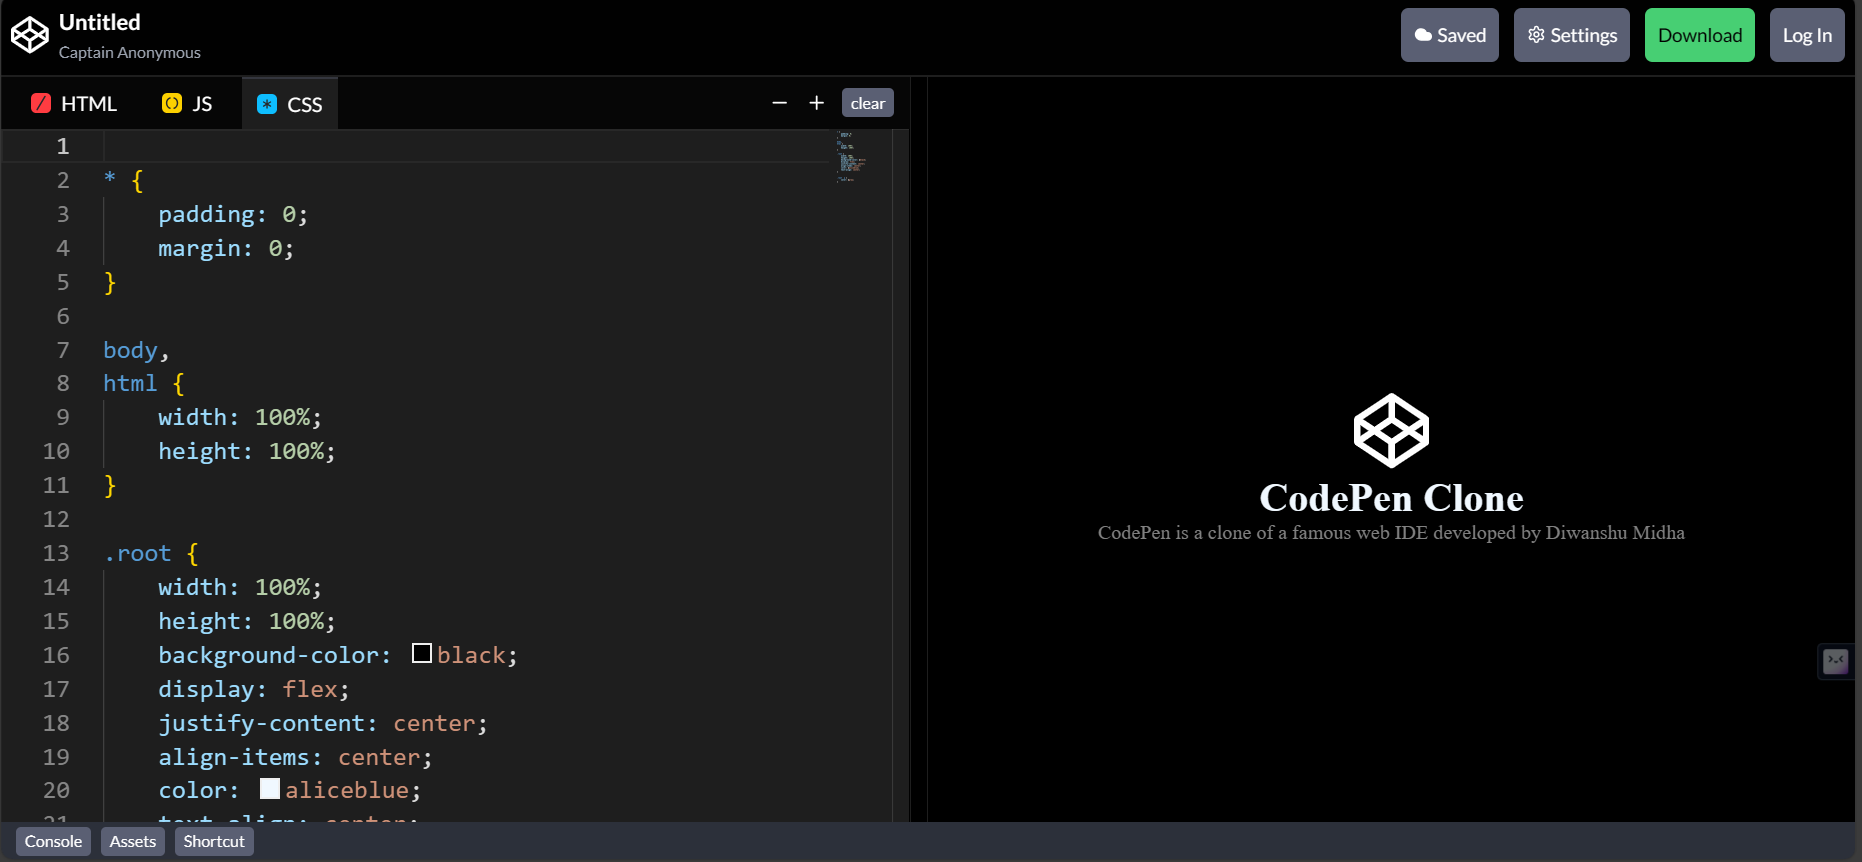Click the body selector on line 7

tap(130, 350)
